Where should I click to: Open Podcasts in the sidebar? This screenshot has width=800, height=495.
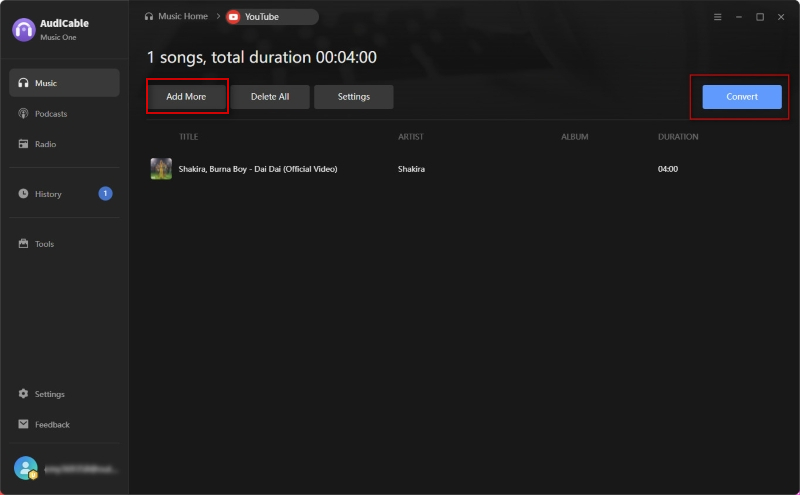(64, 113)
